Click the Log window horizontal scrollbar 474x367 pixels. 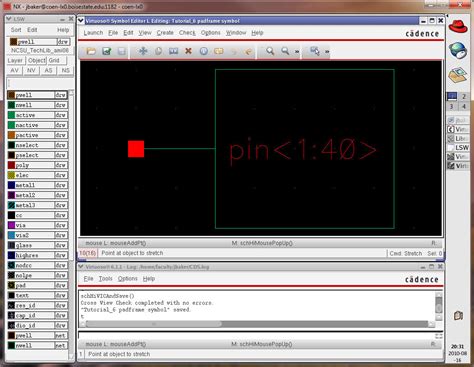click(x=257, y=324)
